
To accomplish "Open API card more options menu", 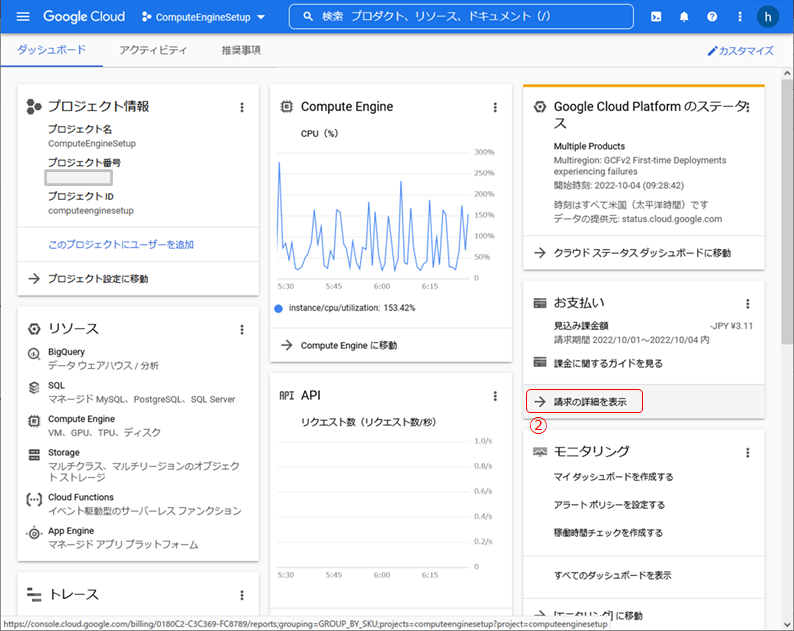I will click(x=494, y=396).
